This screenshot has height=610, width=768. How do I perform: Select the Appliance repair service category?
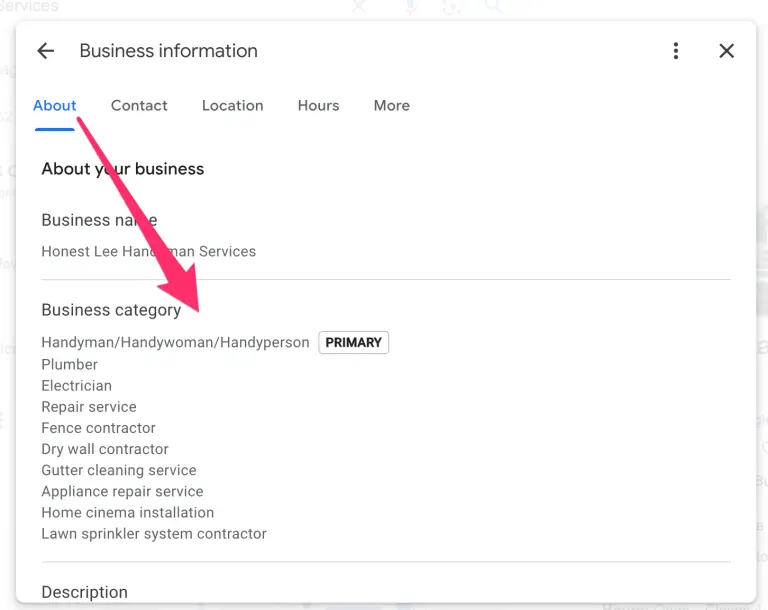[122, 491]
